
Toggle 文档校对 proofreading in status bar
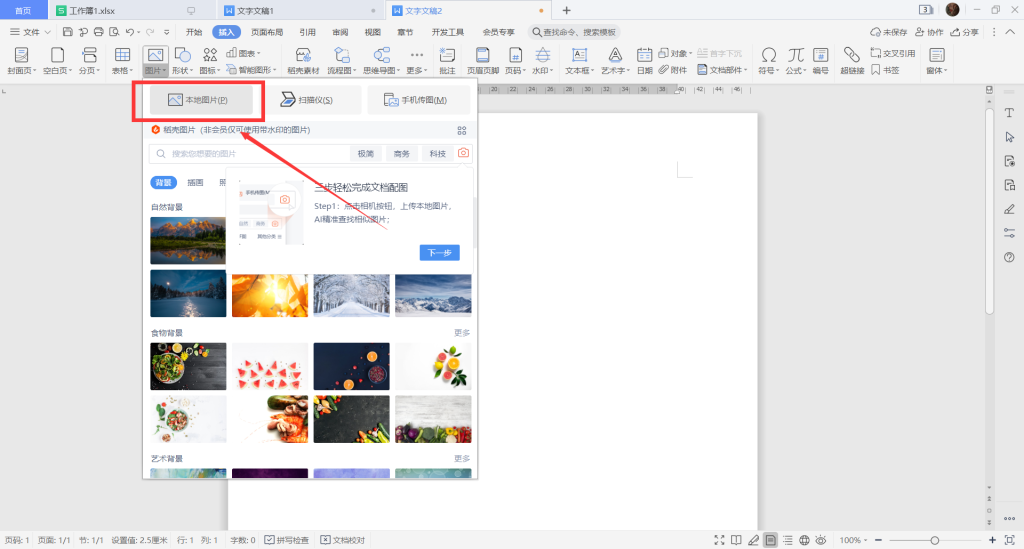pyautogui.click(x=342, y=540)
